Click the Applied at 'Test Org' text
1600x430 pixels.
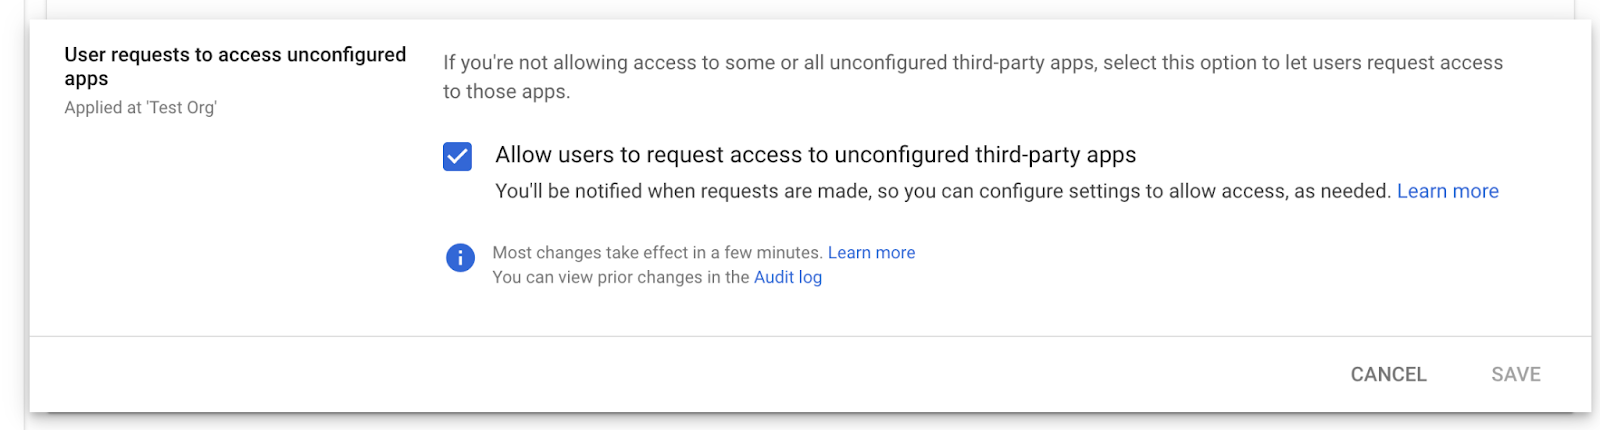click(x=140, y=107)
